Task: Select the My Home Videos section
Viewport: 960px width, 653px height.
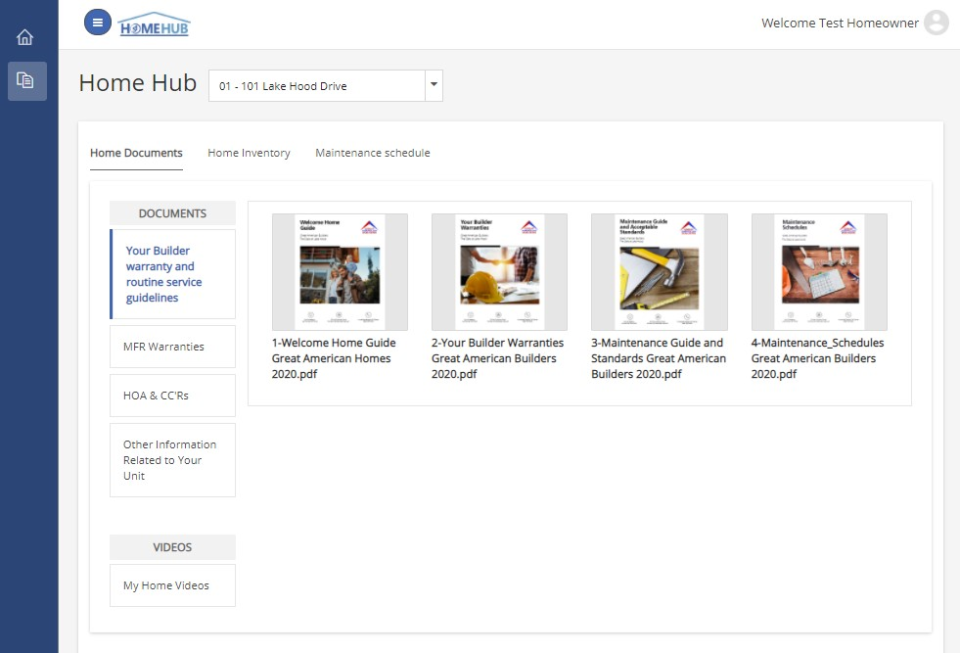Action: (170, 585)
